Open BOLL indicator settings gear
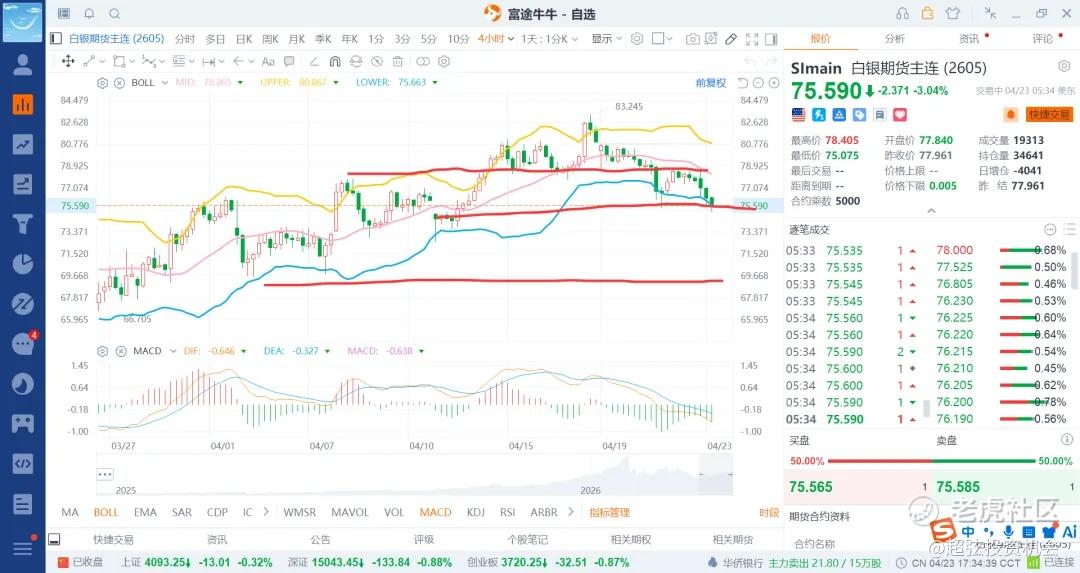The width and height of the screenshot is (1080, 573). (103, 83)
